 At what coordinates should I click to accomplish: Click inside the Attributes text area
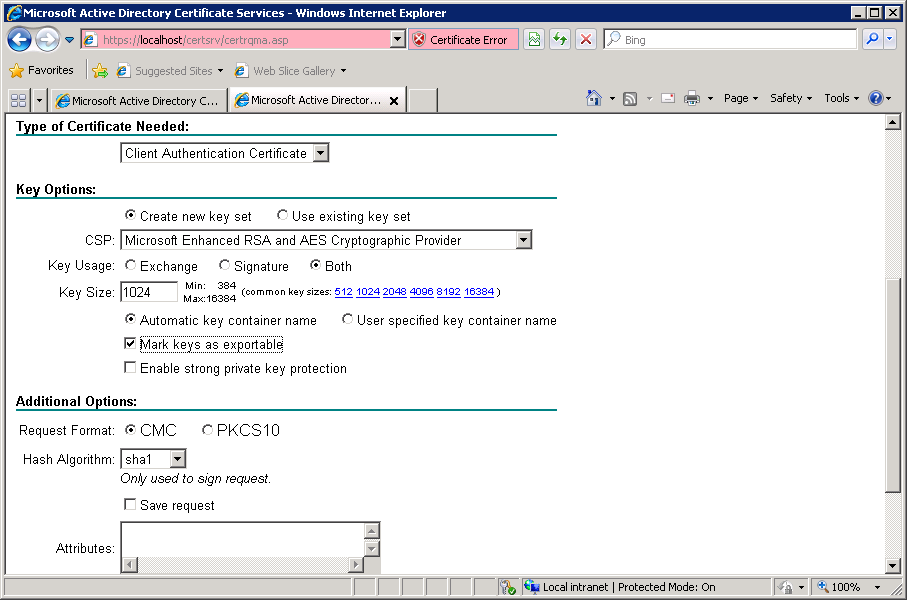pyautogui.click(x=243, y=539)
